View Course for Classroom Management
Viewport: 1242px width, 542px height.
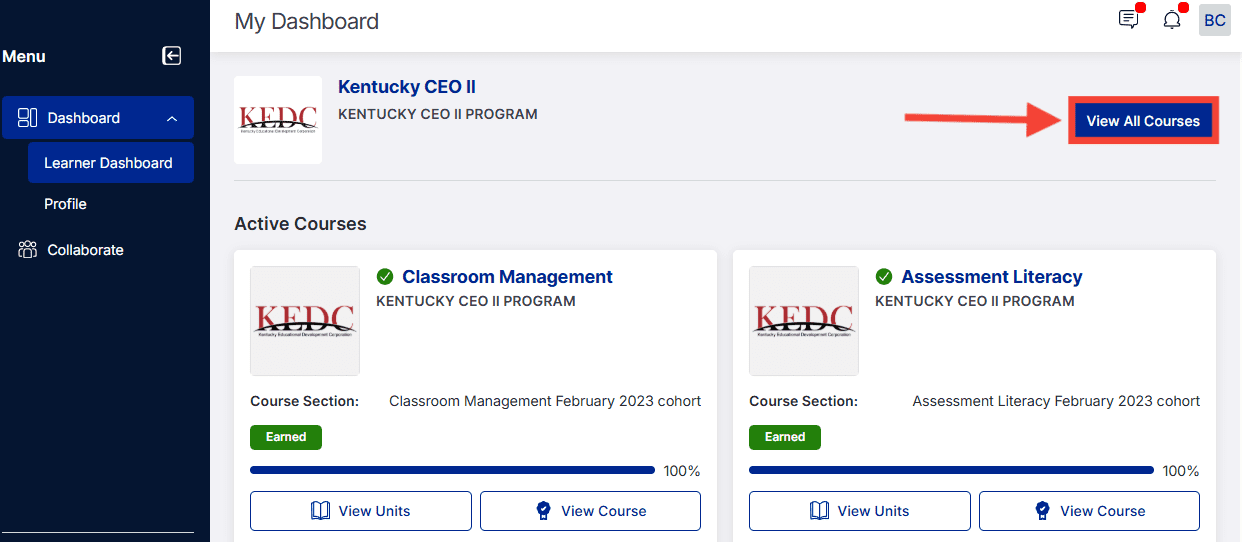pyautogui.click(x=590, y=511)
